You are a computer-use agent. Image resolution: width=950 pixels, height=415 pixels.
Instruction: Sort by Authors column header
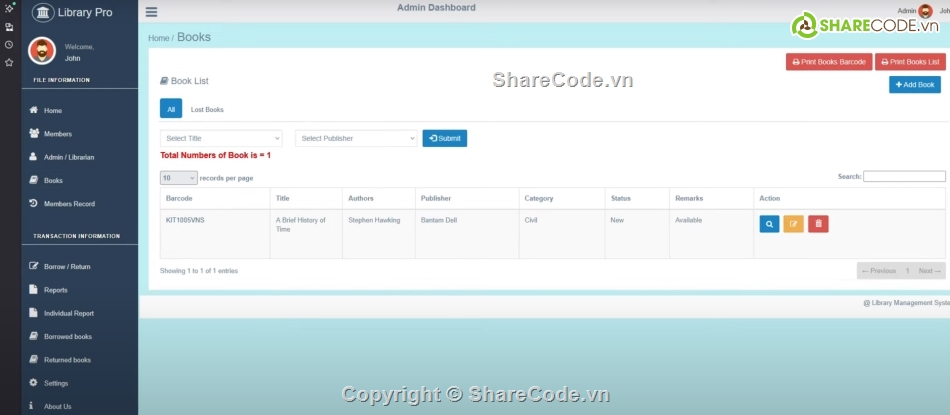[x=379, y=199]
